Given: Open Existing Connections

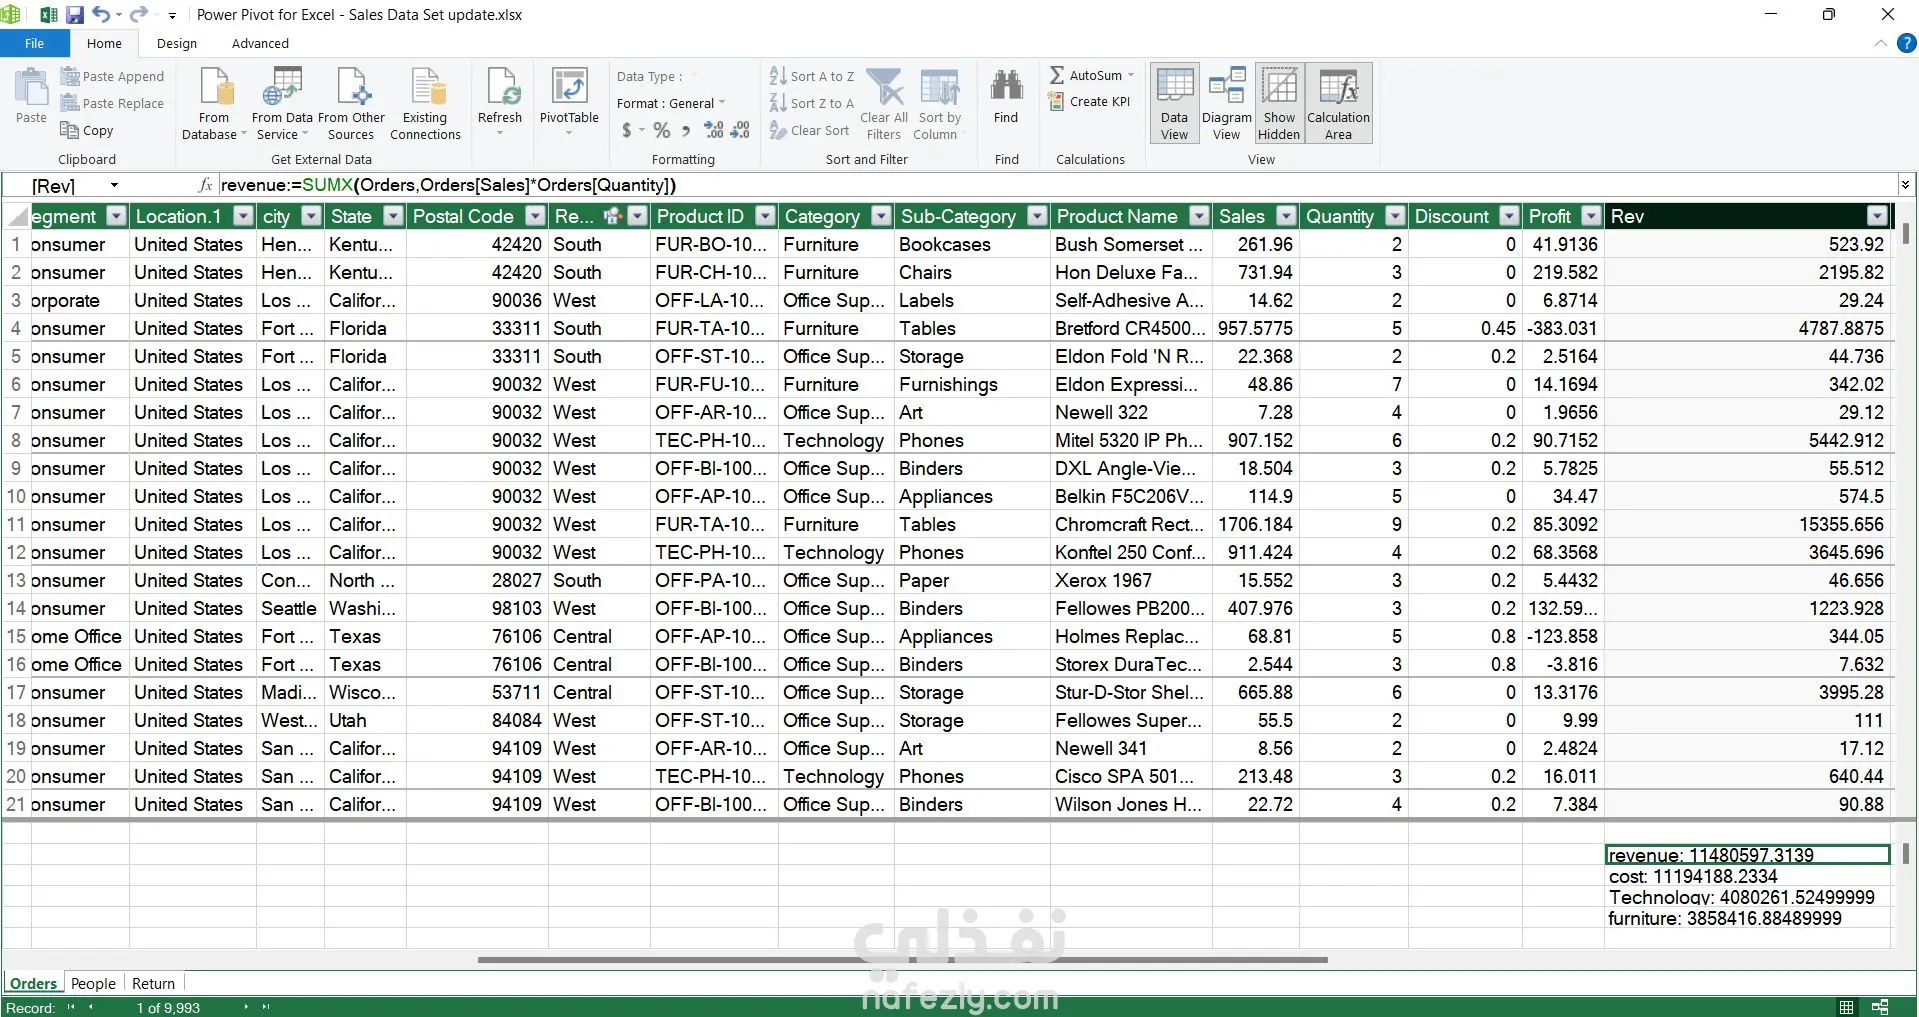Looking at the screenshot, I should (x=426, y=104).
